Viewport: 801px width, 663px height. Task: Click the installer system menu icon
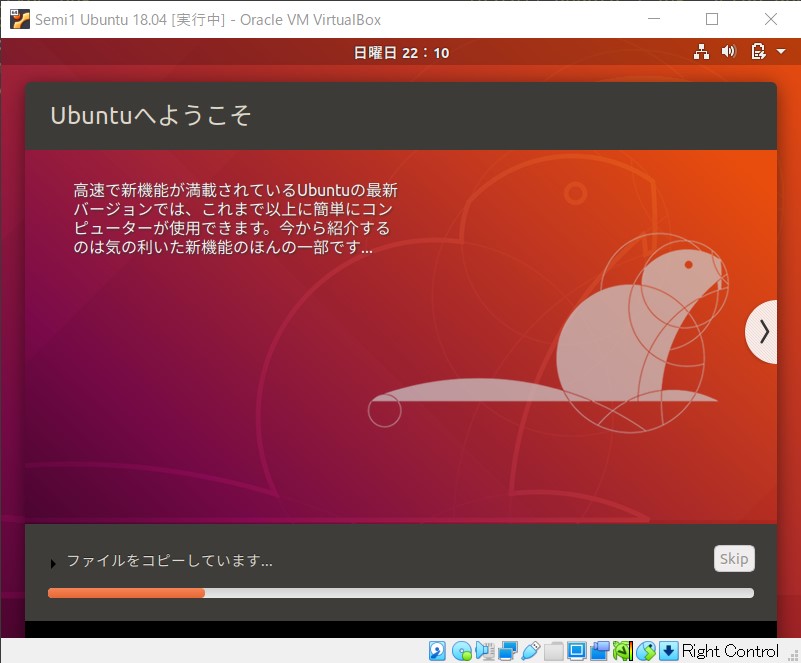tap(758, 52)
